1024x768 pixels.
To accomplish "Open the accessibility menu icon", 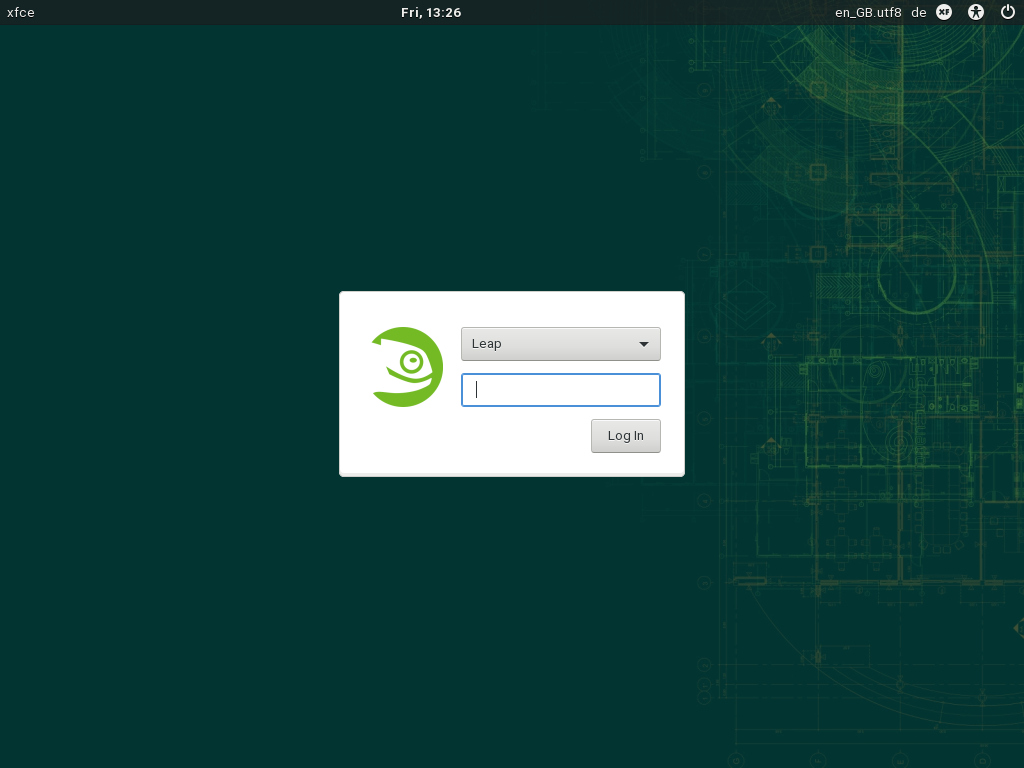I will tap(977, 12).
